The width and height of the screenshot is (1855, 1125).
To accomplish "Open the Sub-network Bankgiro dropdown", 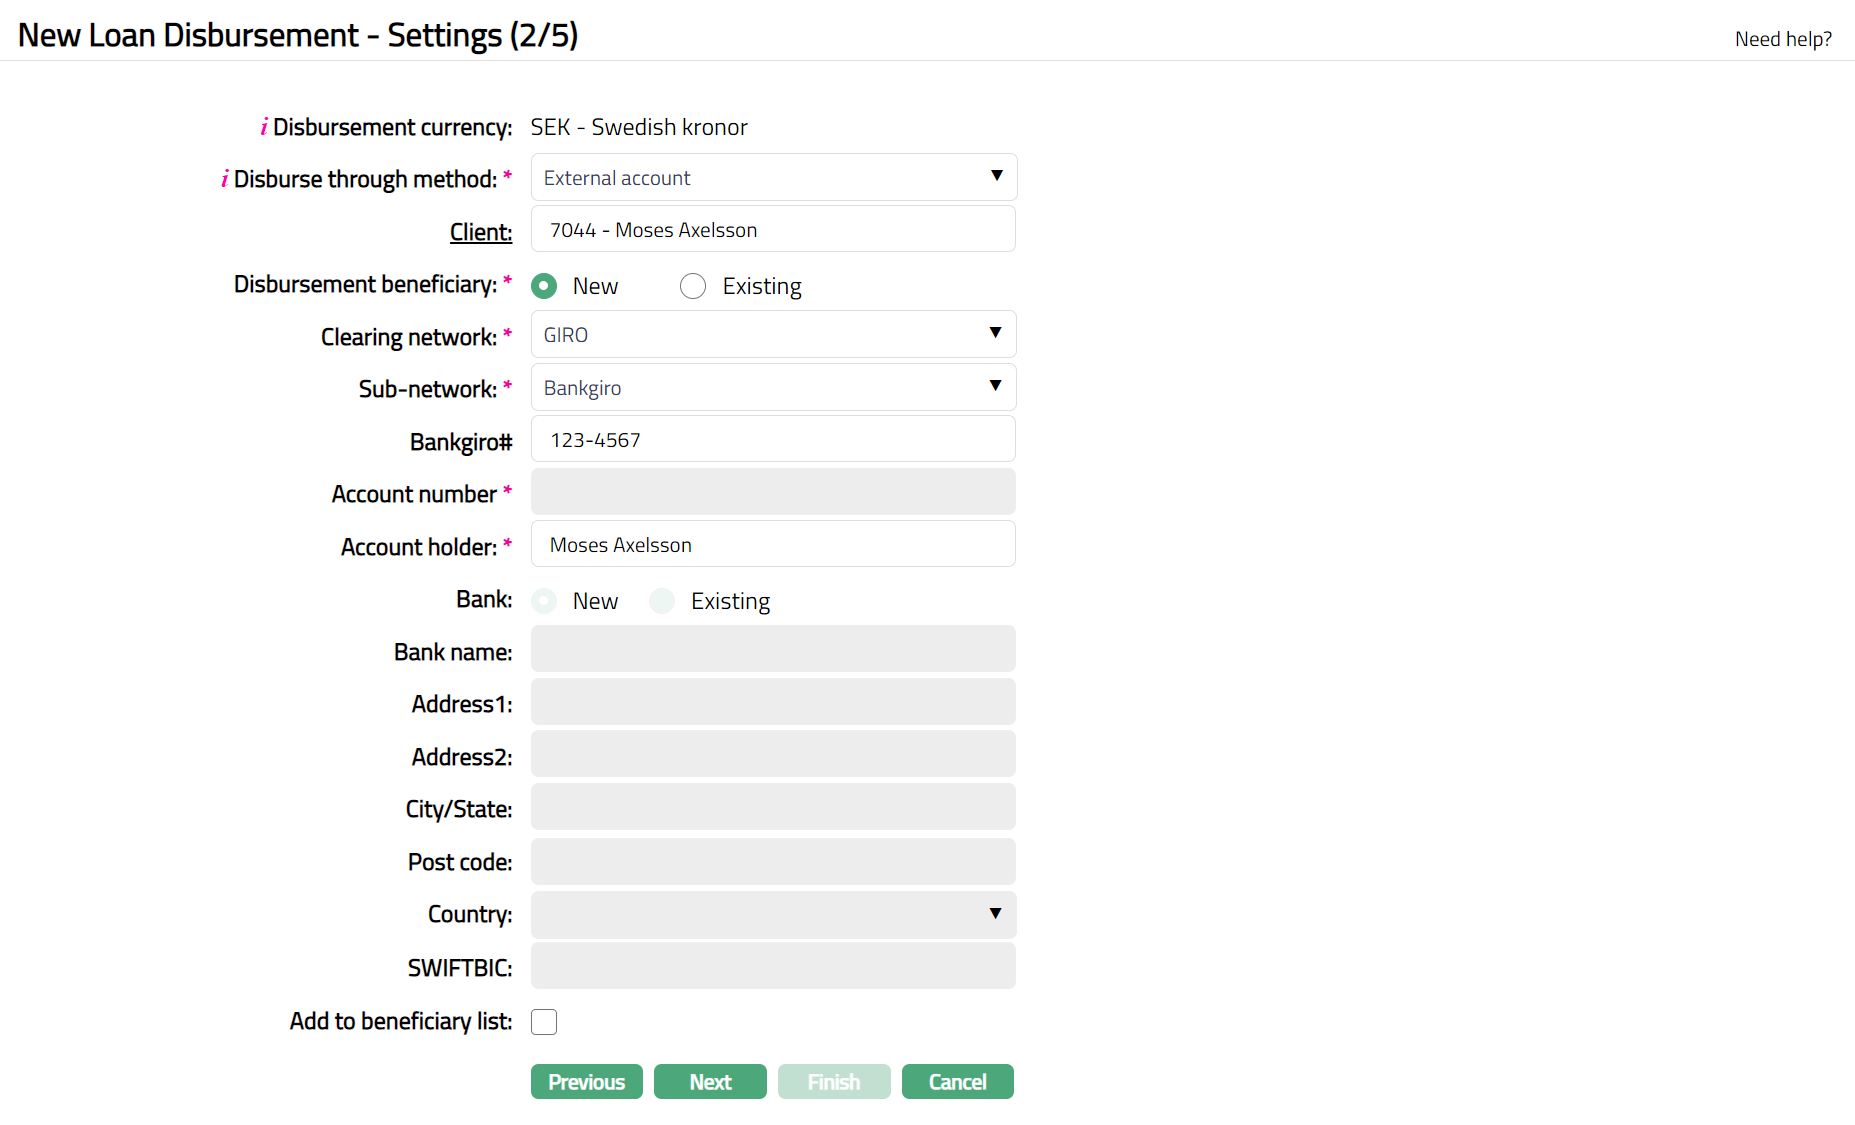I will point(773,387).
